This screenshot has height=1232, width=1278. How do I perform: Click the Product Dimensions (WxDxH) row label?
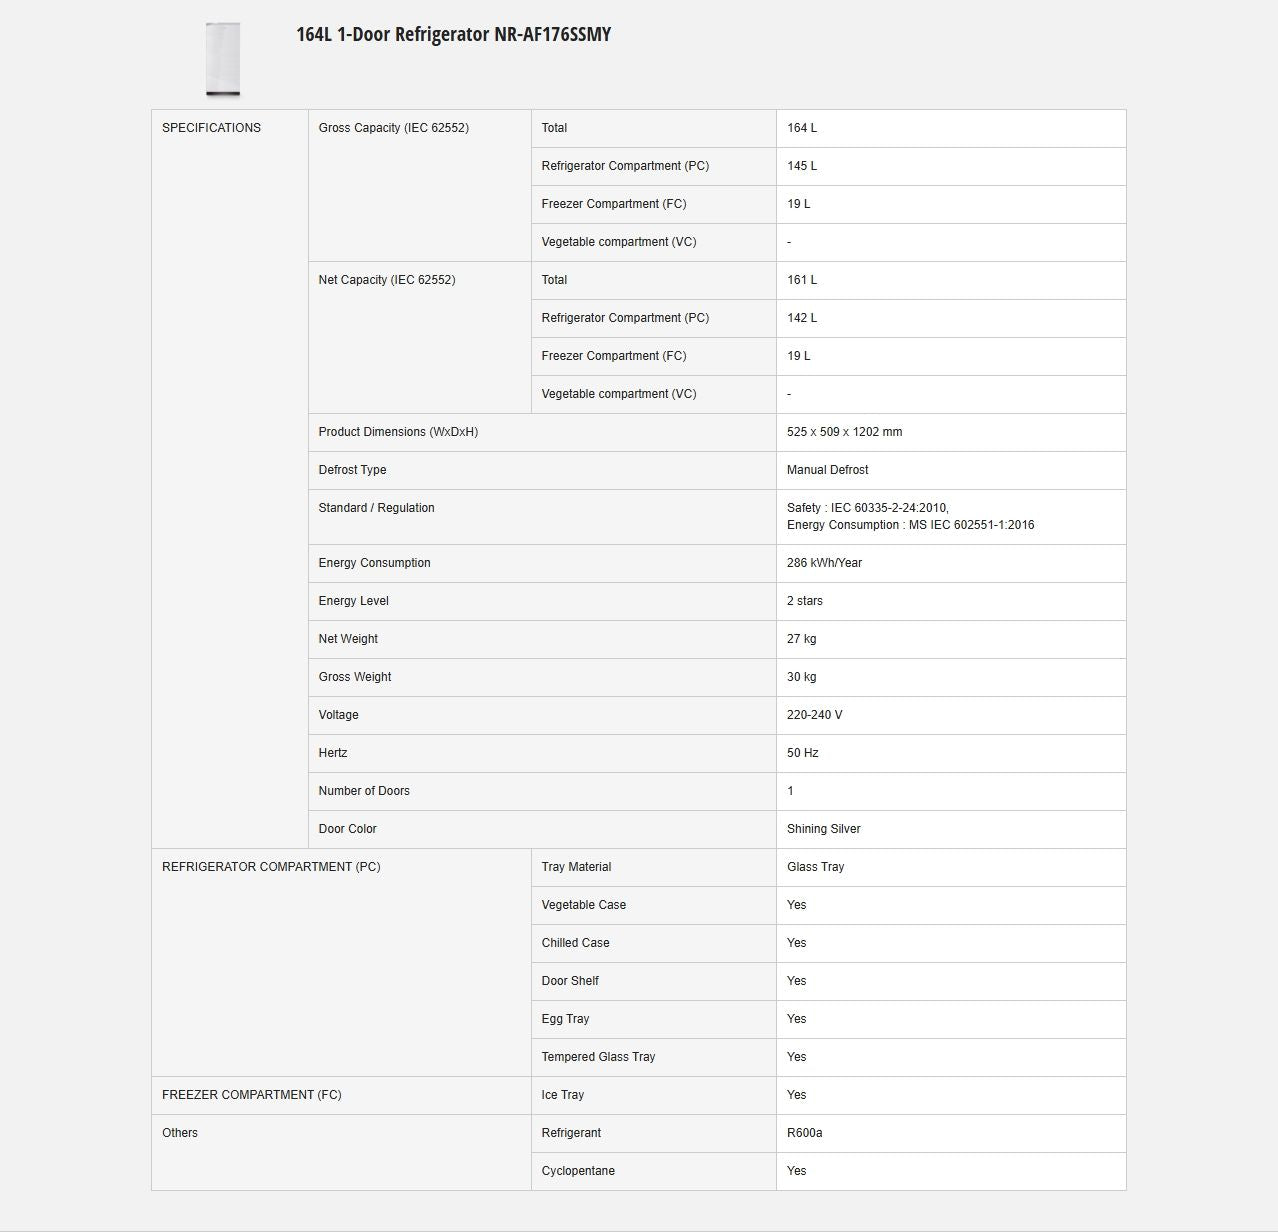(398, 432)
